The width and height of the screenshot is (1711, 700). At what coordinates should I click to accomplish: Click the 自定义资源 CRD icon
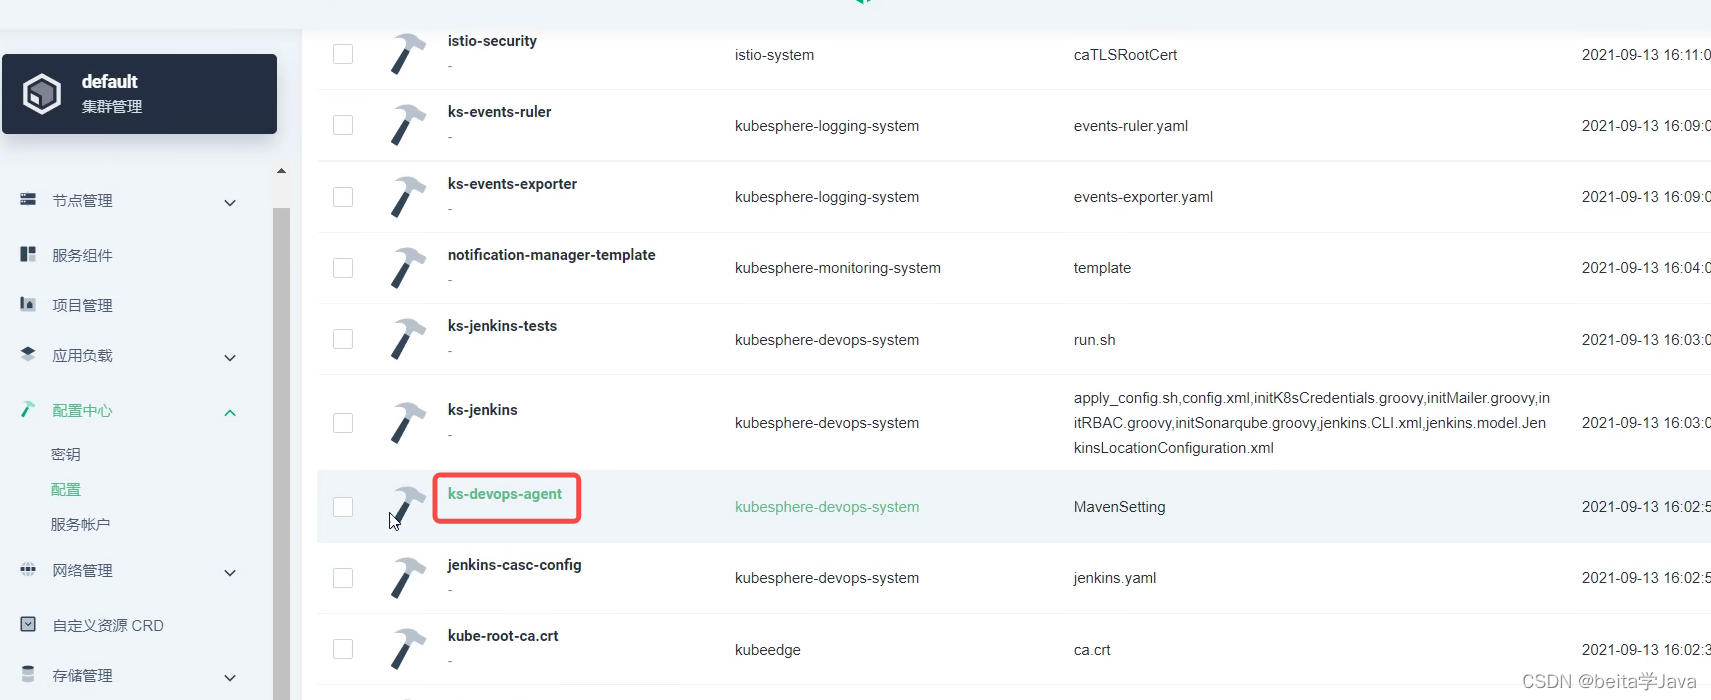(x=28, y=624)
